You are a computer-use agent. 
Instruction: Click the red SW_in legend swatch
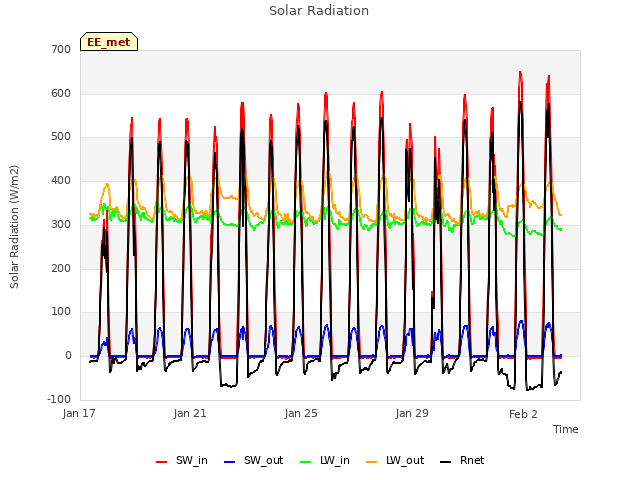click(x=162, y=462)
